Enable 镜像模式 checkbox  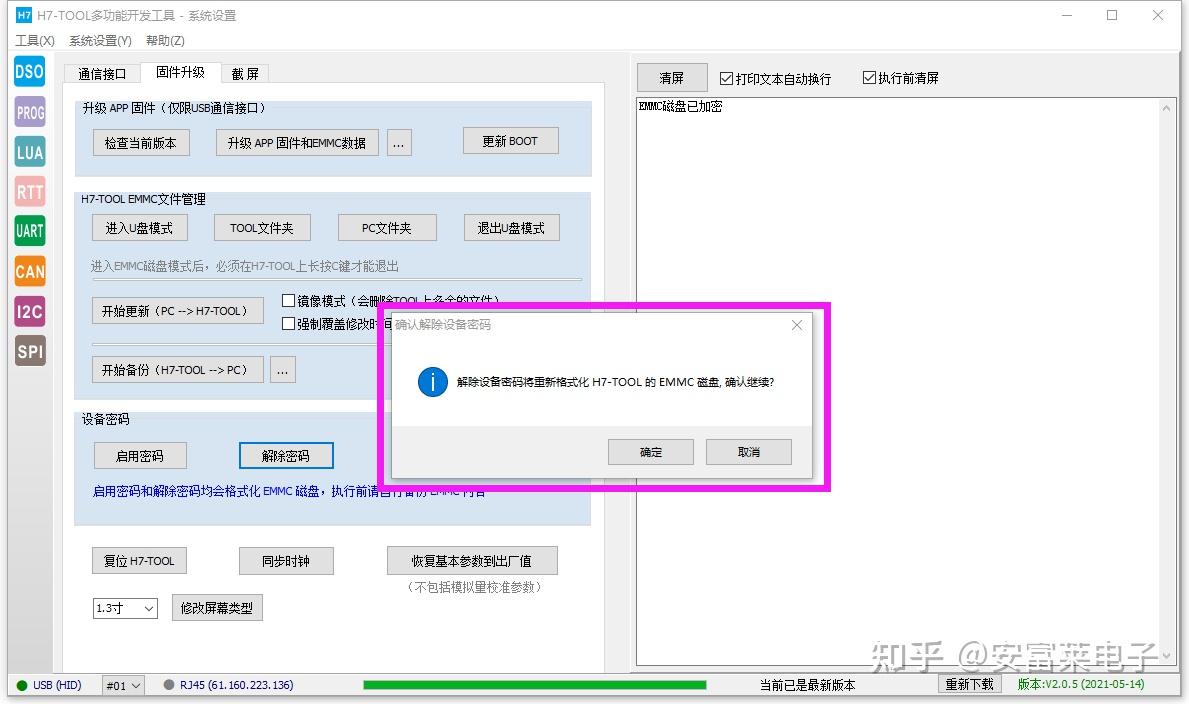tap(288, 302)
